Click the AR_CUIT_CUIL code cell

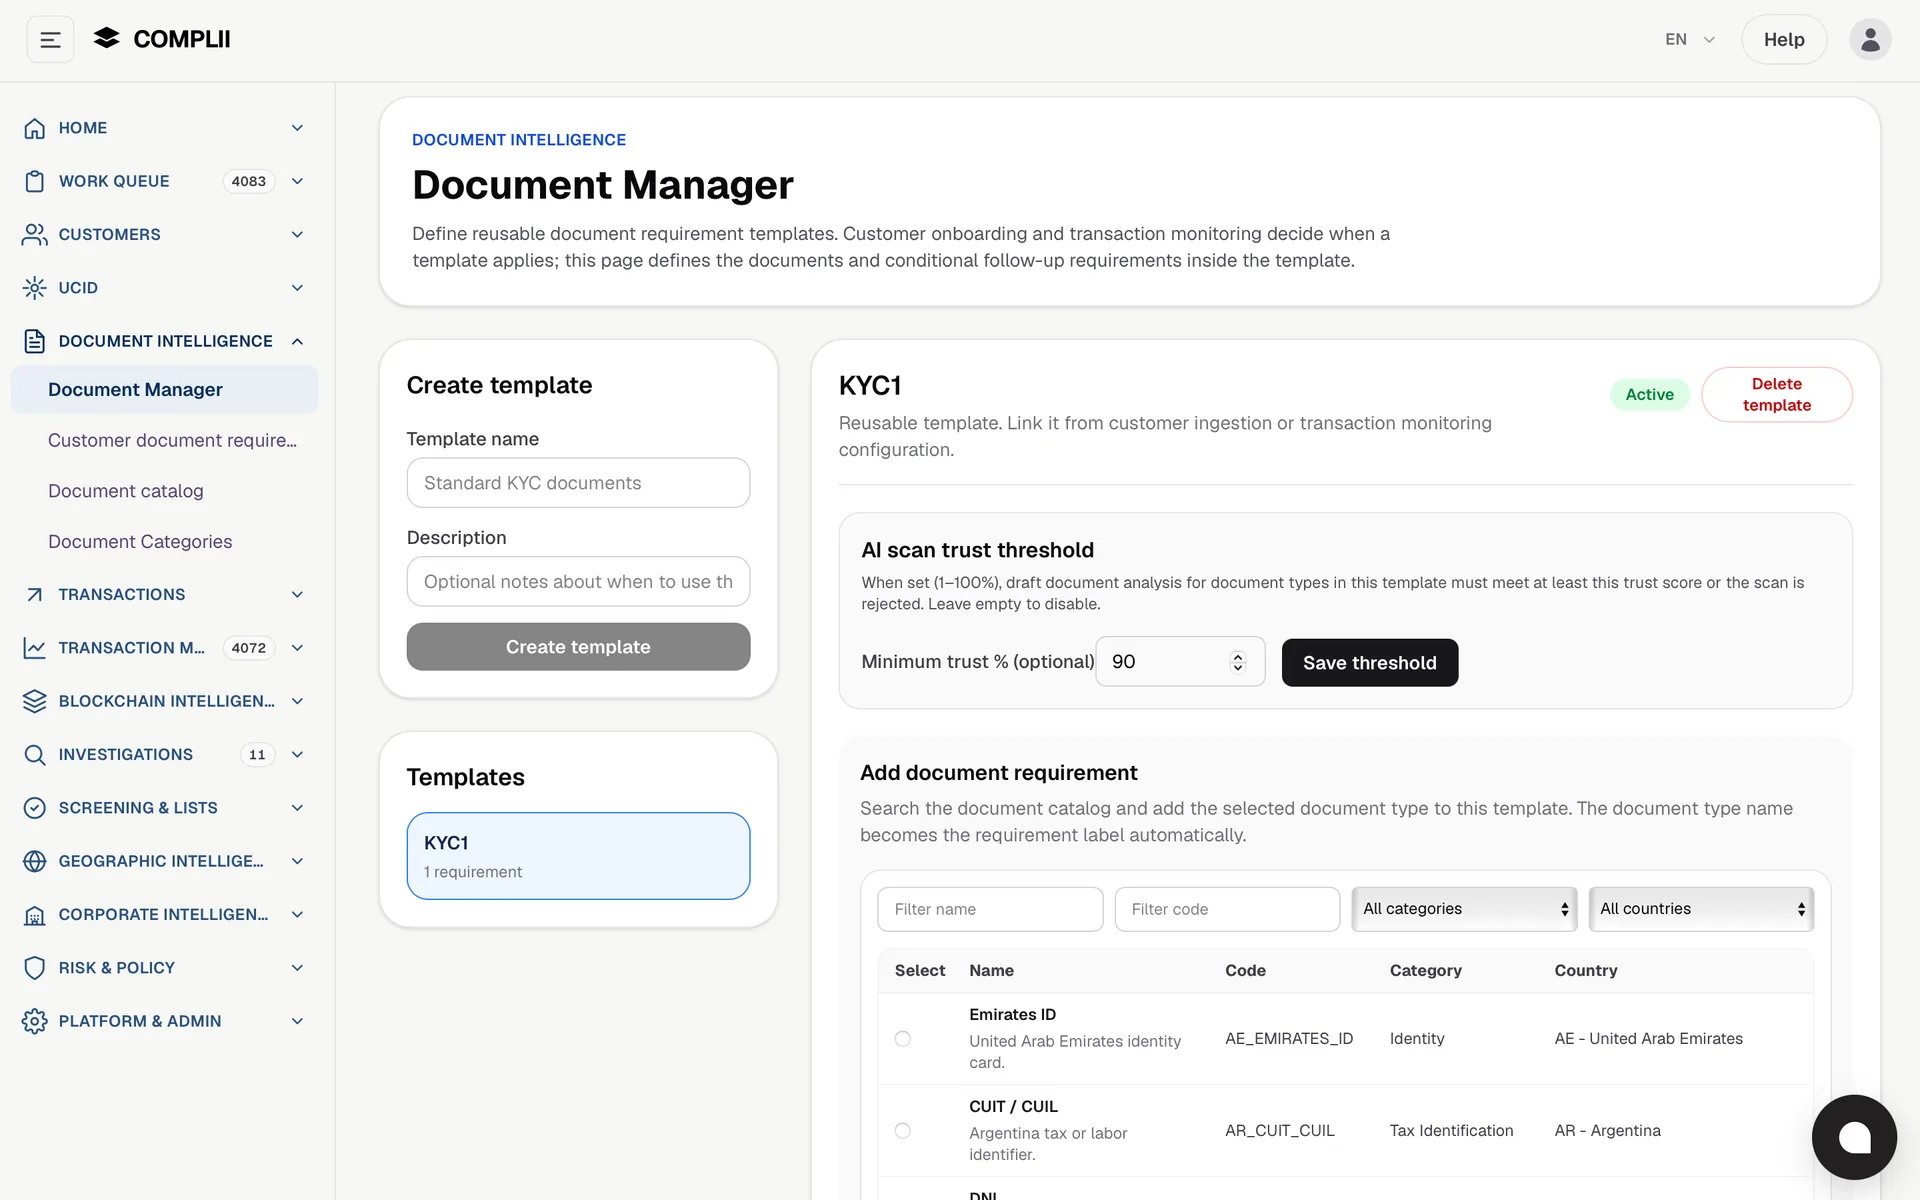click(x=1280, y=1131)
